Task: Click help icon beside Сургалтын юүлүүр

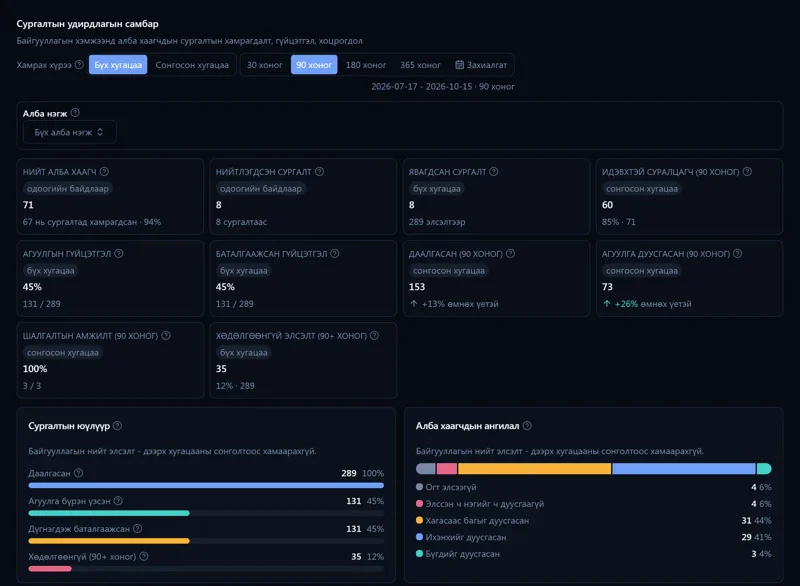Action: [x=117, y=425]
